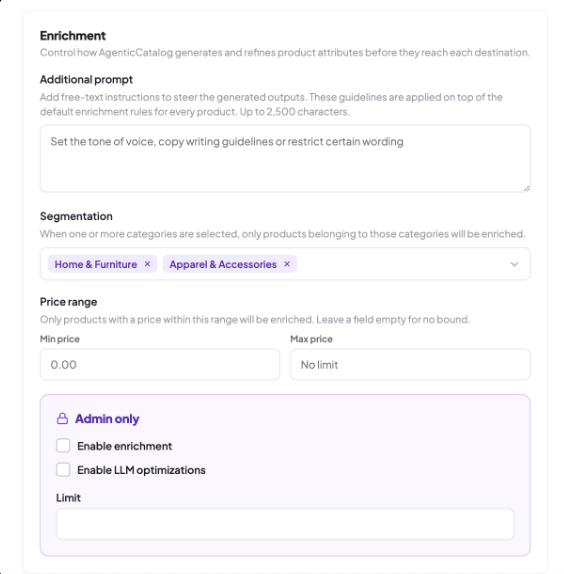Click the Admin only heading

click(x=107, y=418)
